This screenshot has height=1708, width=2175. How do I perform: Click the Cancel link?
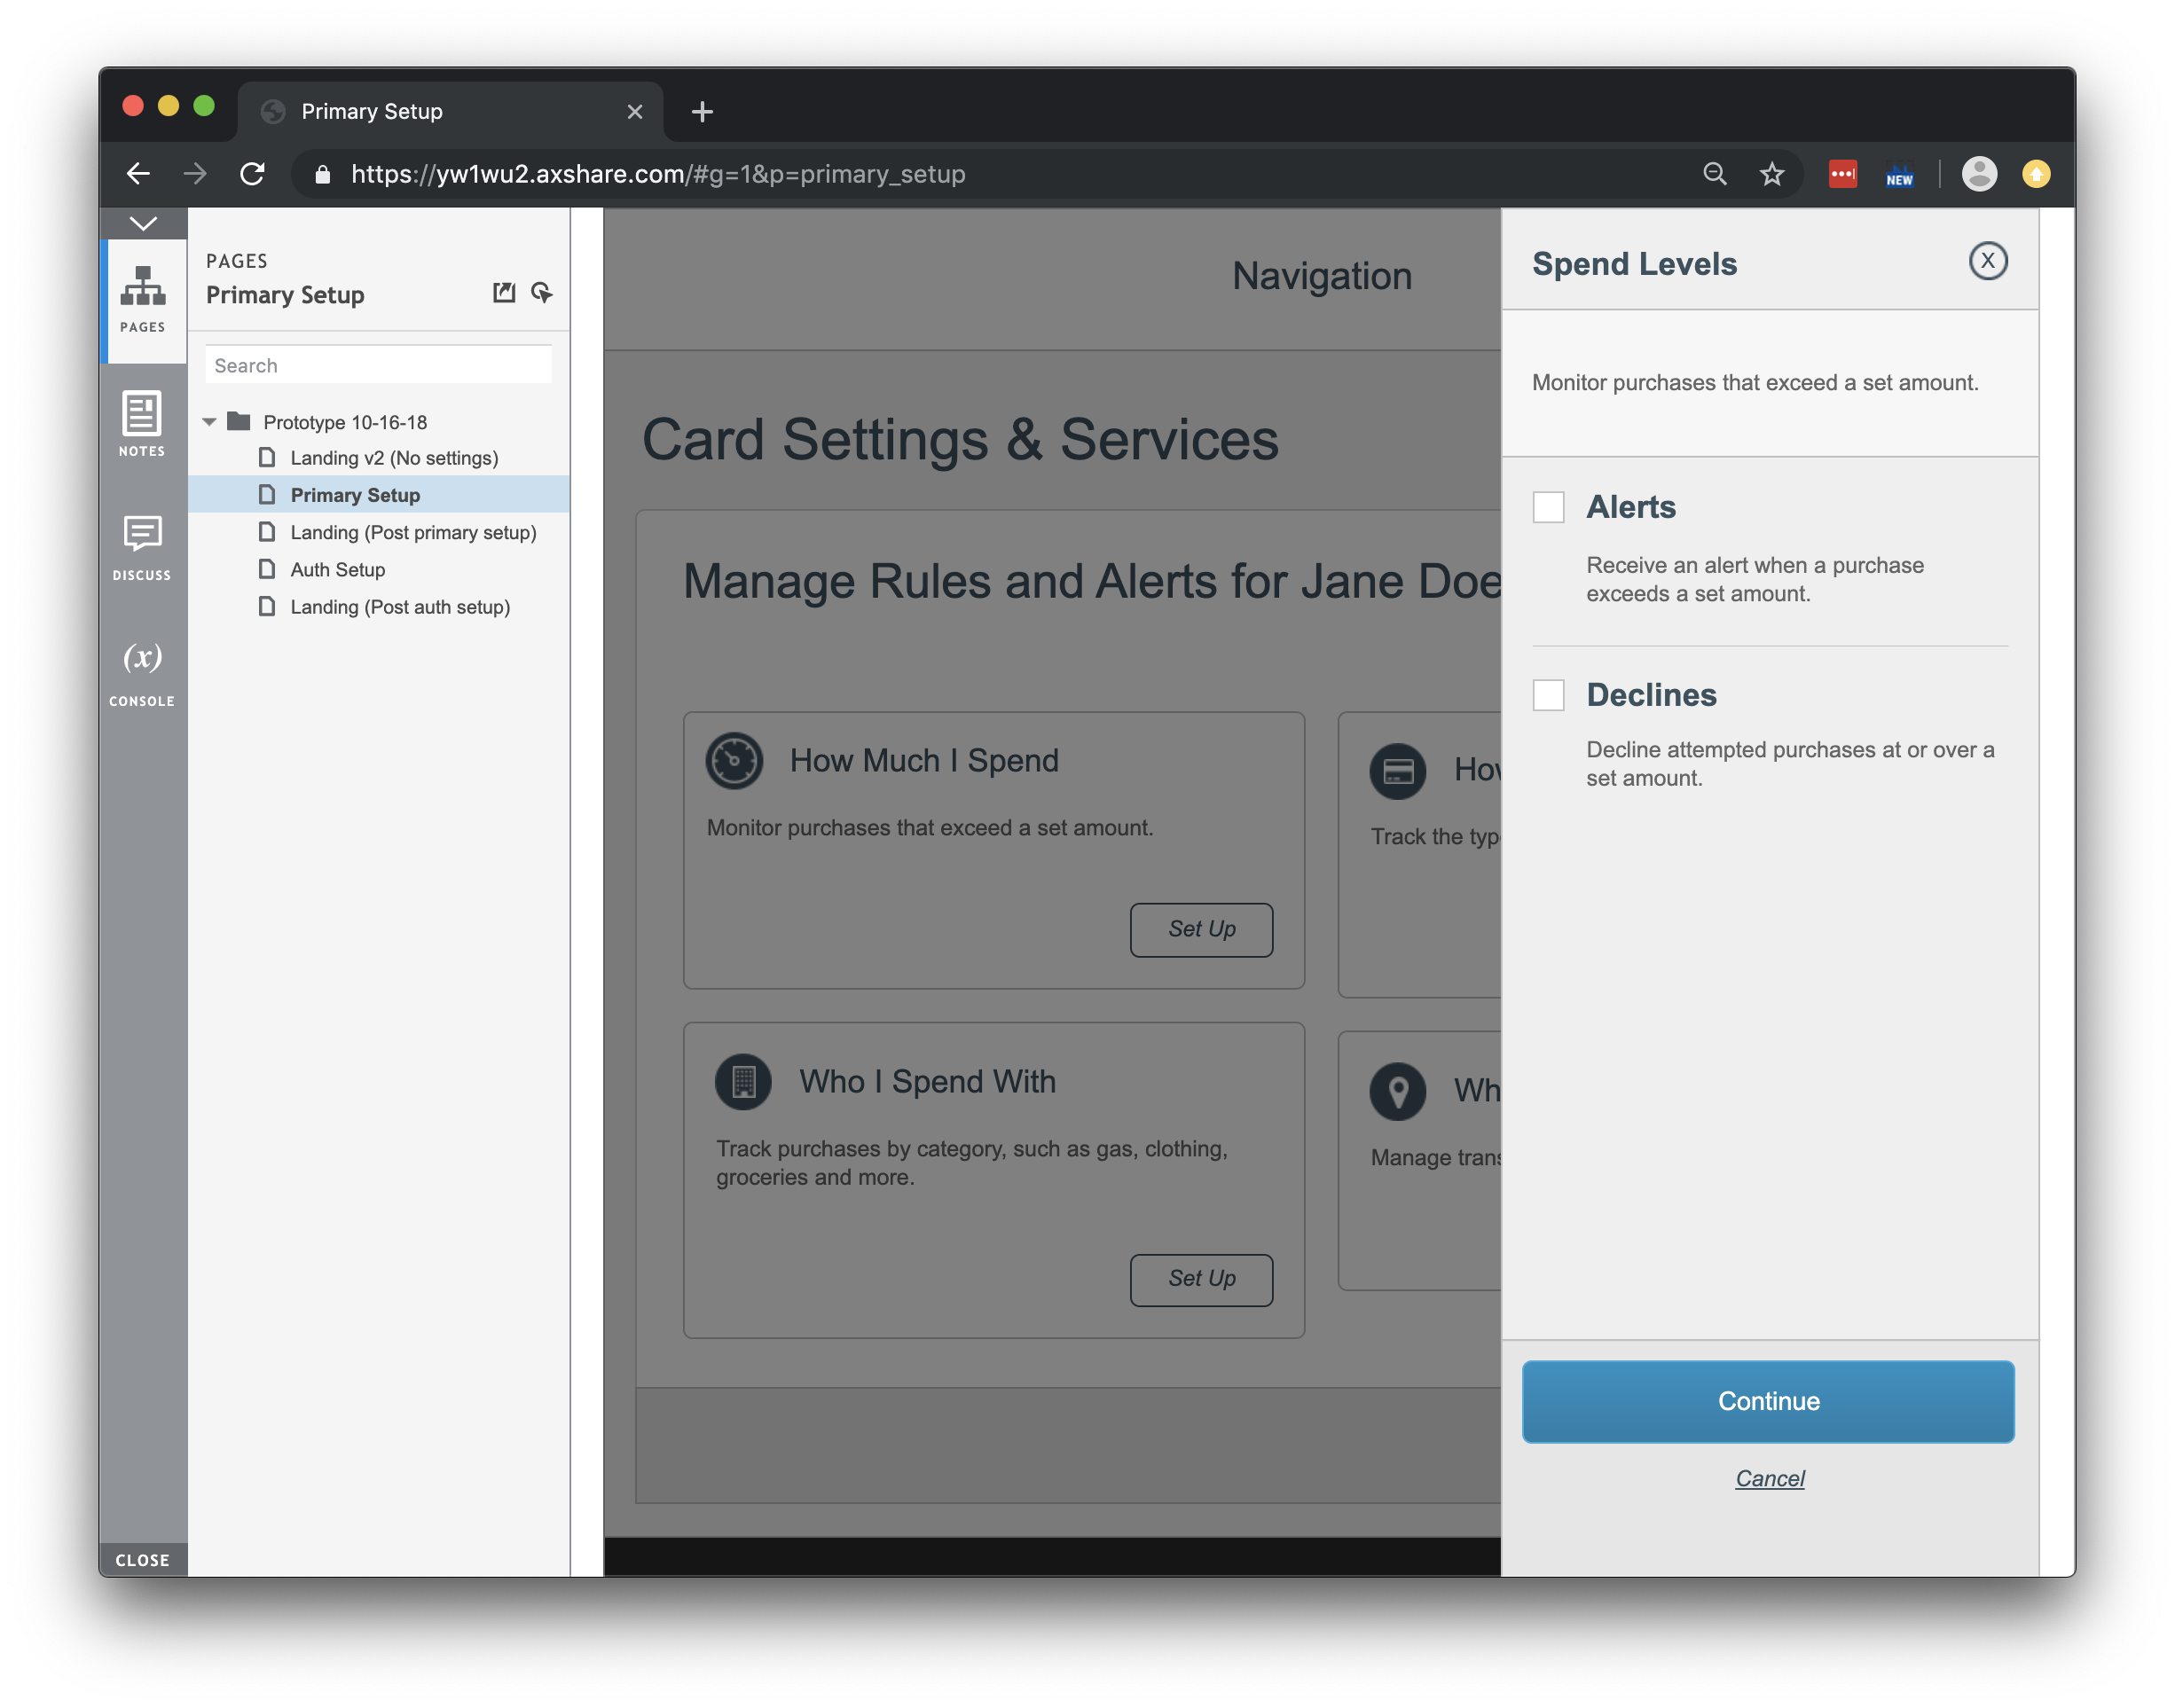pos(1770,1478)
